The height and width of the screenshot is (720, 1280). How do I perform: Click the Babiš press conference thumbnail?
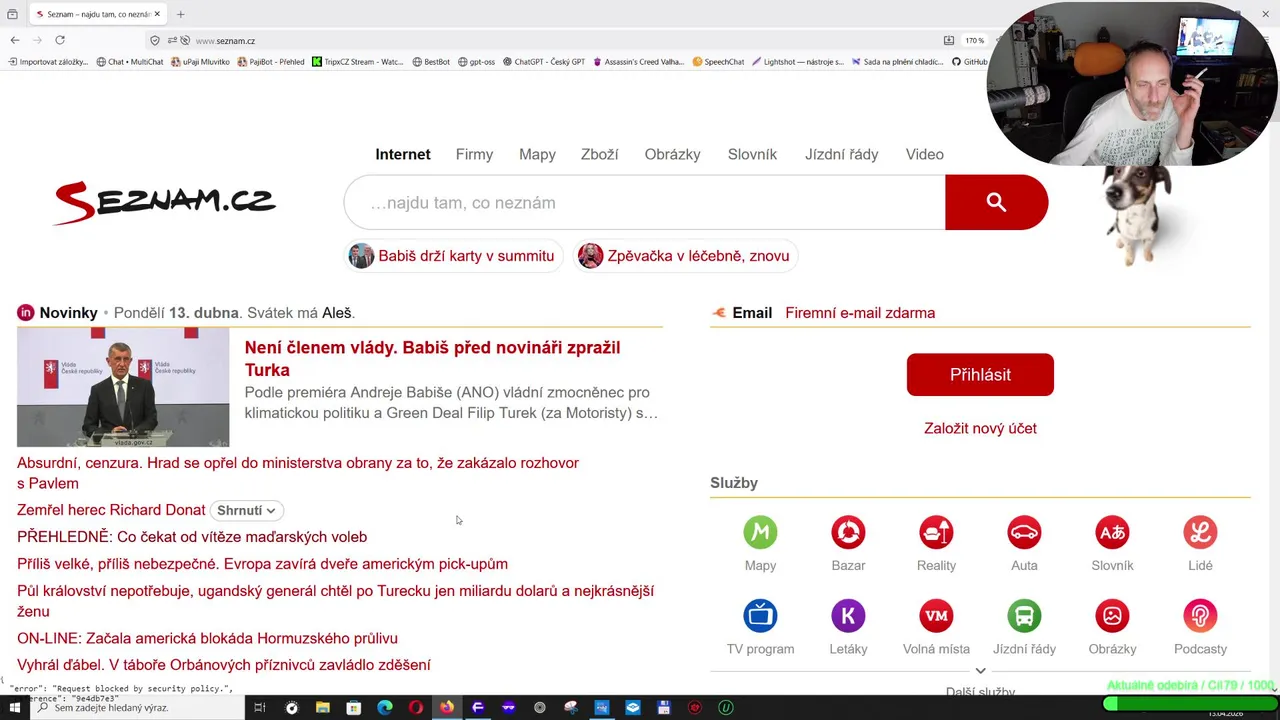pos(123,387)
